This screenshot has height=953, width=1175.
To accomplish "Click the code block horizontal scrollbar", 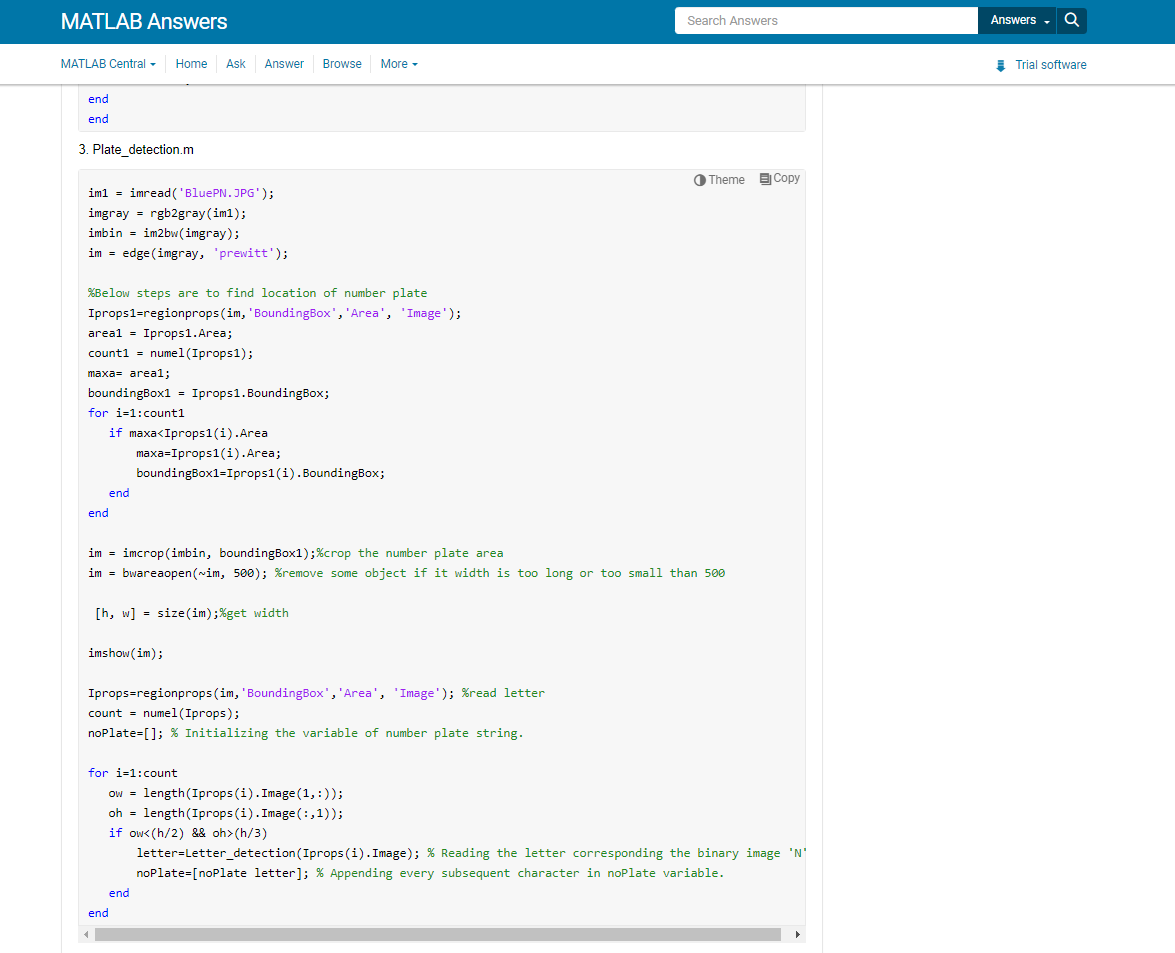I will [x=438, y=934].
